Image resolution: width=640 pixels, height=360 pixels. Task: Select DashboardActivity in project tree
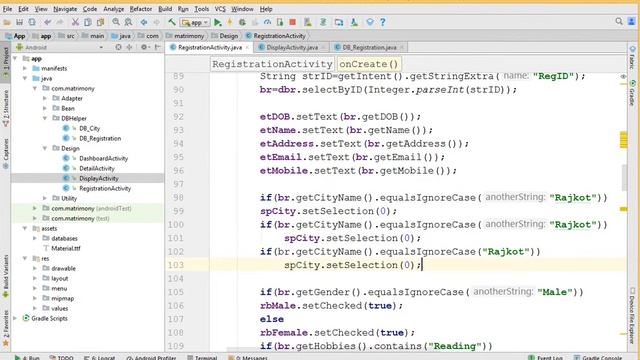(x=103, y=158)
